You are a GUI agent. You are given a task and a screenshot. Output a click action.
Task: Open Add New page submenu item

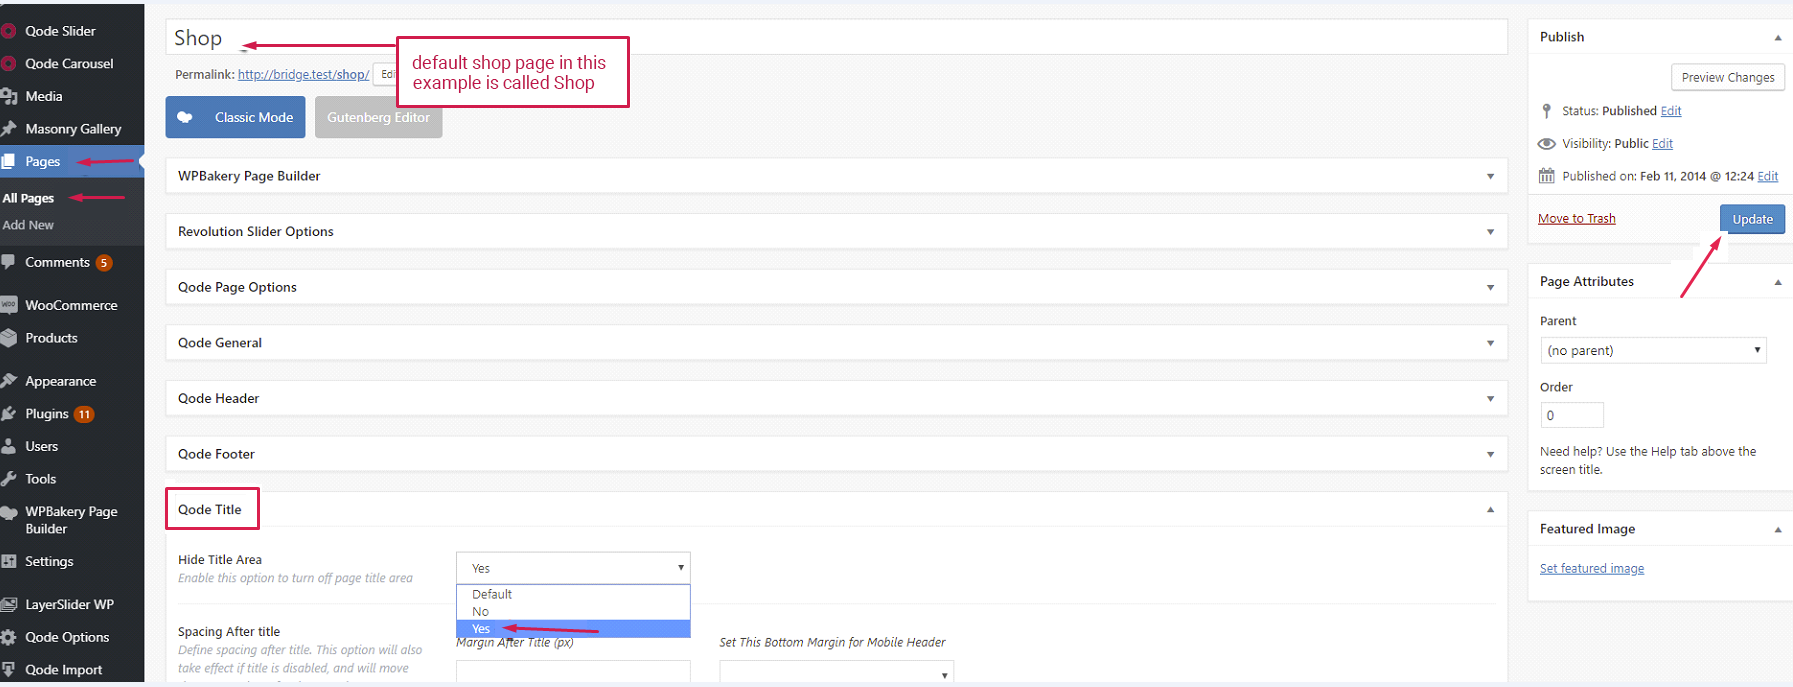click(x=28, y=225)
